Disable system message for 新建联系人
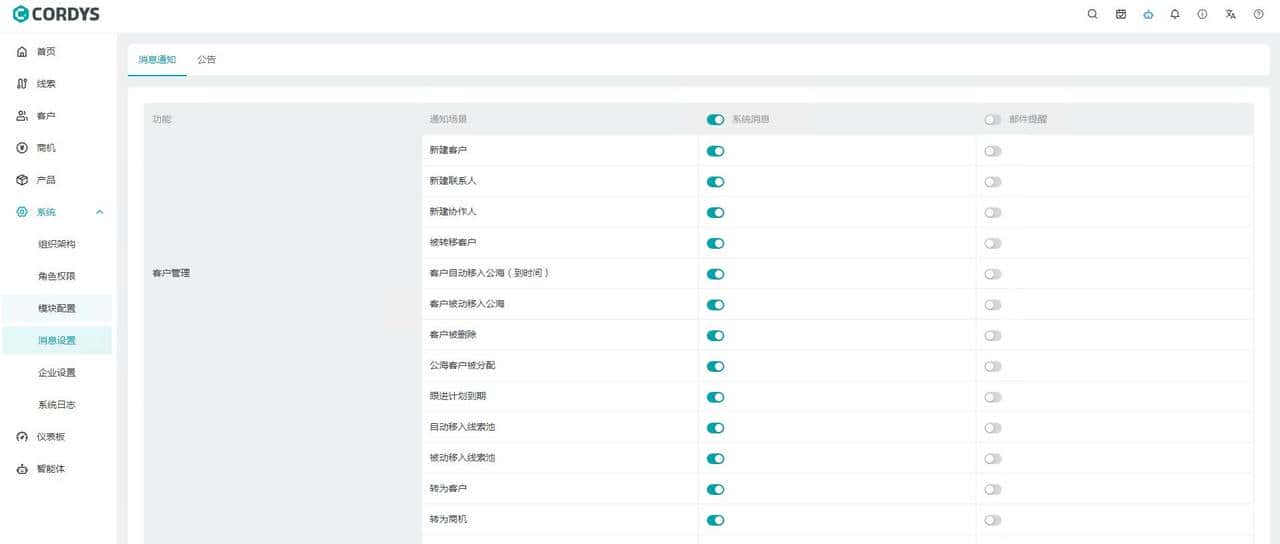Image resolution: width=1280 pixels, height=544 pixels. click(x=715, y=182)
